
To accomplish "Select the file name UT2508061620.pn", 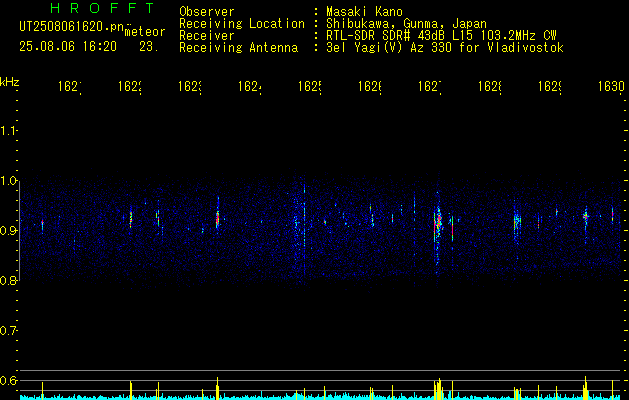I will [x=72, y=26].
